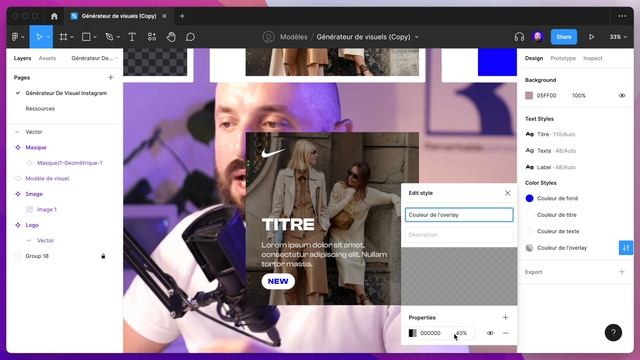Click the user avatar
The width and height of the screenshot is (640, 360).
(x=538, y=37)
